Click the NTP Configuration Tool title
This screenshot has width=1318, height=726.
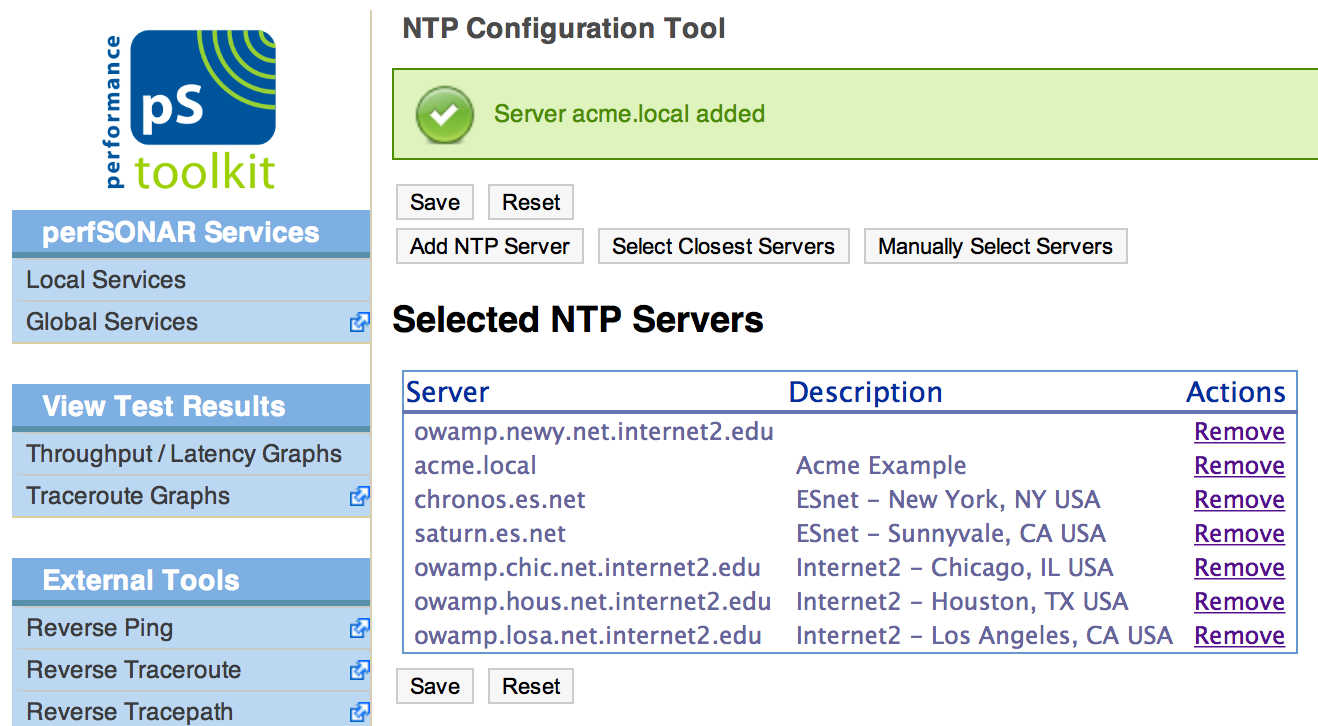pyautogui.click(x=564, y=28)
